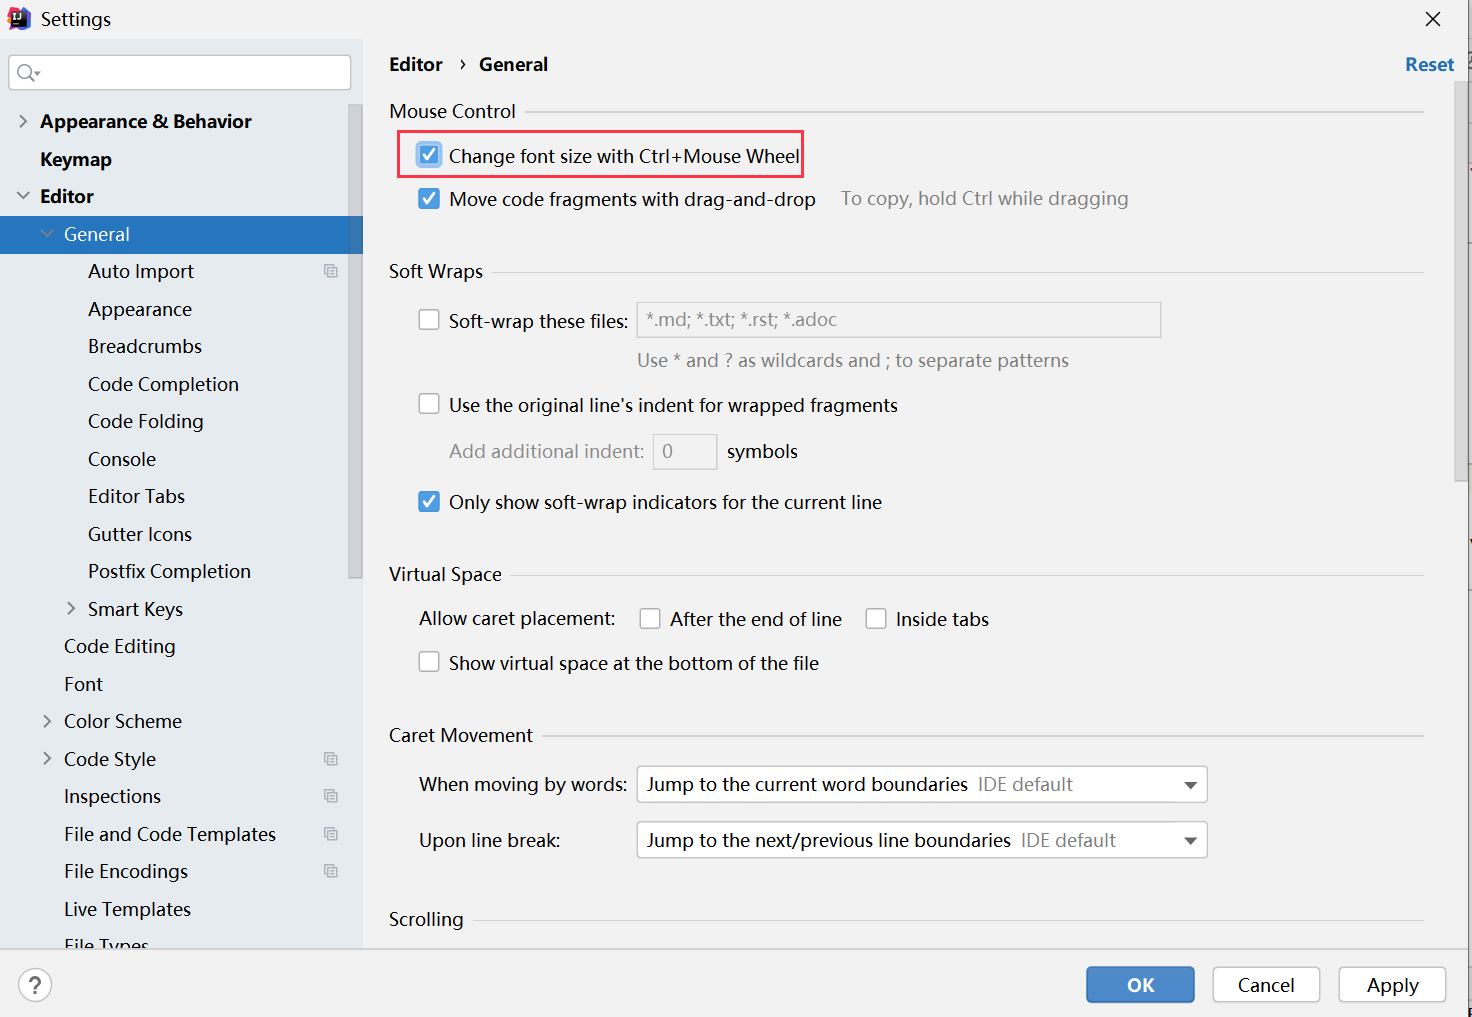Collapse the General subtree arrow
Image resolution: width=1472 pixels, height=1017 pixels.
click(47, 234)
